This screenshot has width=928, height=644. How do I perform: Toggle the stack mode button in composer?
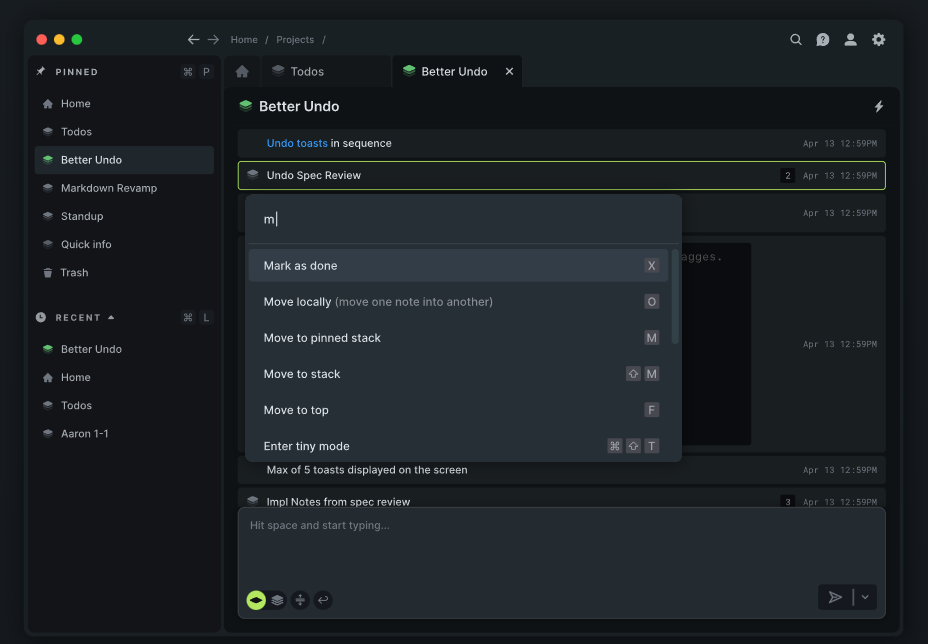(278, 600)
